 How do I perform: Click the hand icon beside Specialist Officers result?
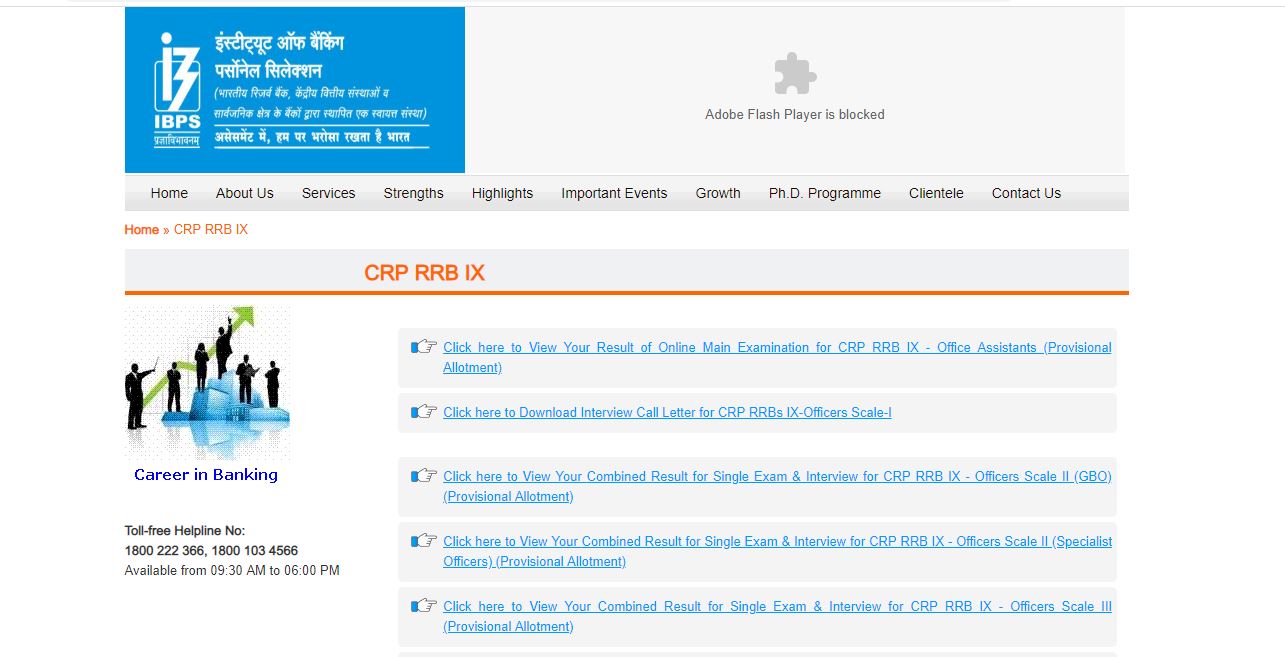pos(423,541)
